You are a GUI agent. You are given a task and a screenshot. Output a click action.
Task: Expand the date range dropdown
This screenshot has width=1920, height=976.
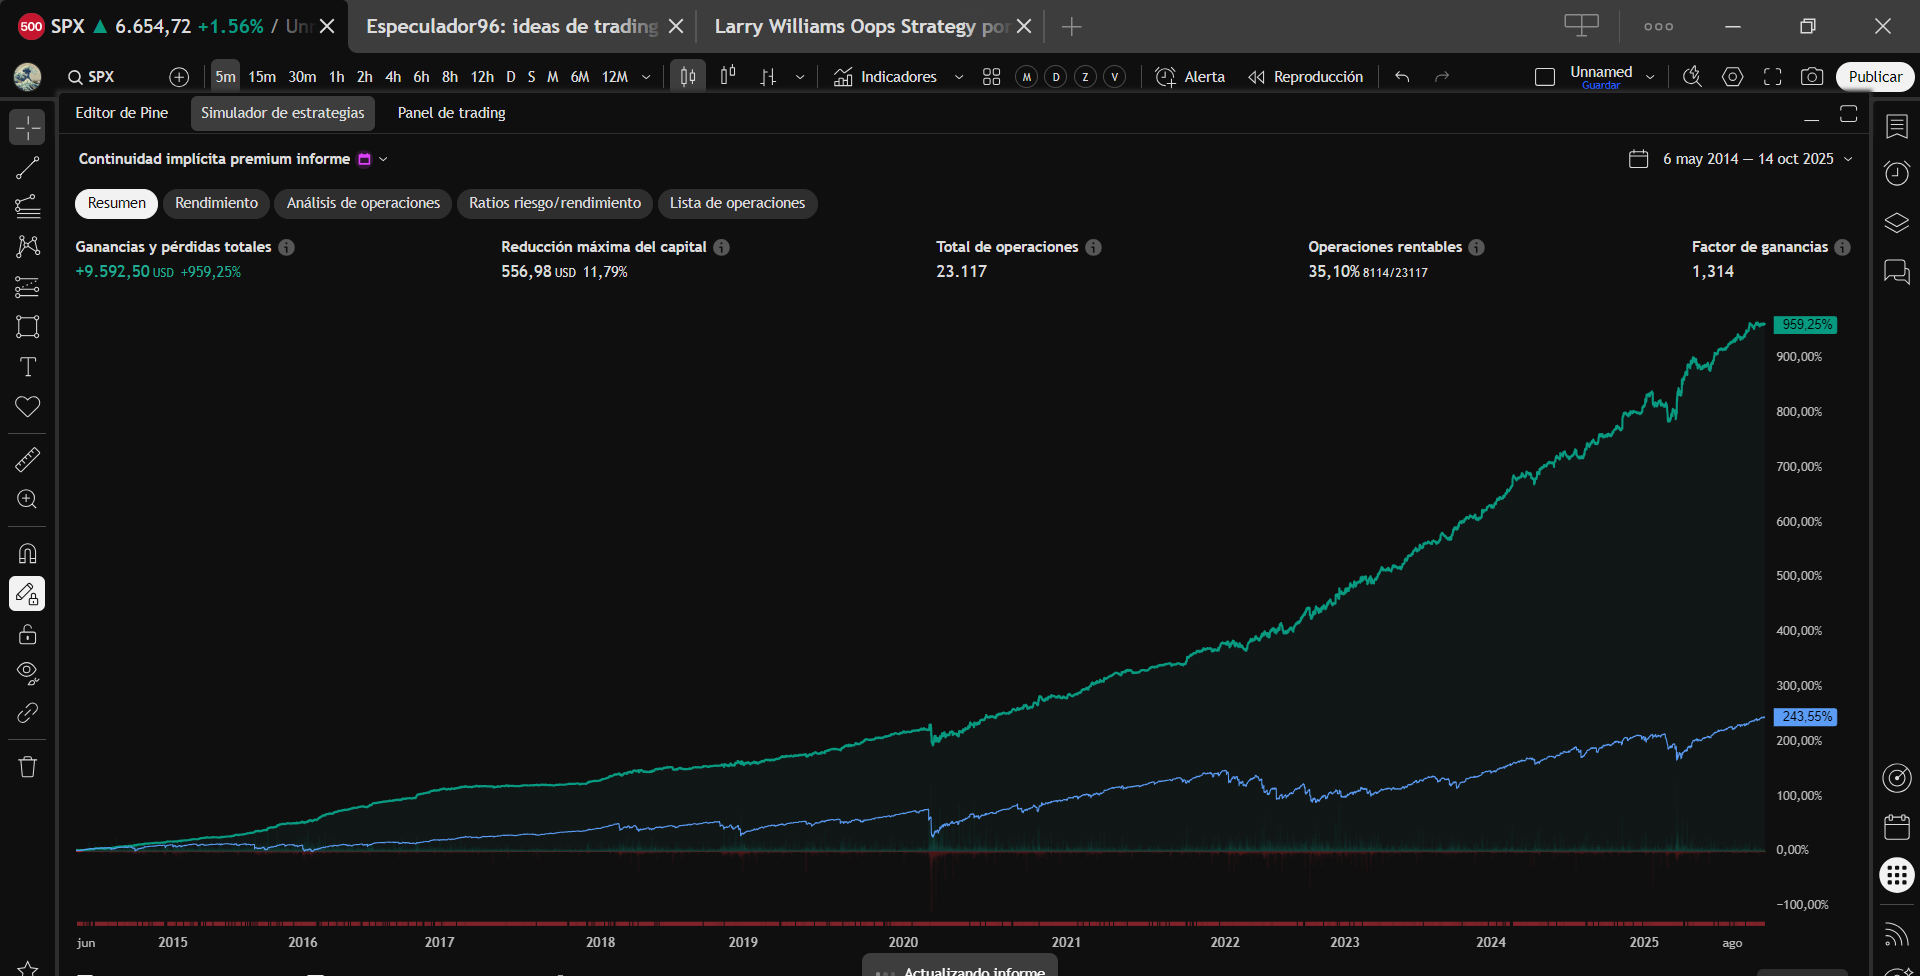1848,159
